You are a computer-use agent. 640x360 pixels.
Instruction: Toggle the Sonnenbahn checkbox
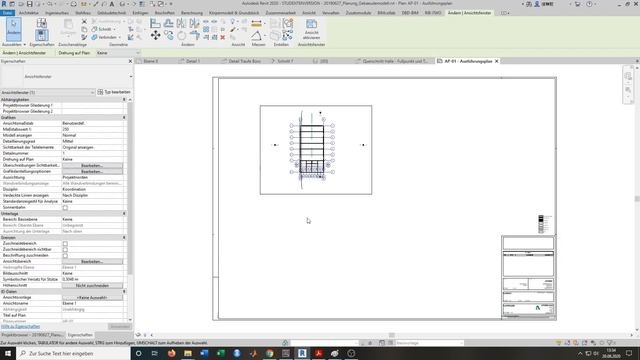[65, 208]
